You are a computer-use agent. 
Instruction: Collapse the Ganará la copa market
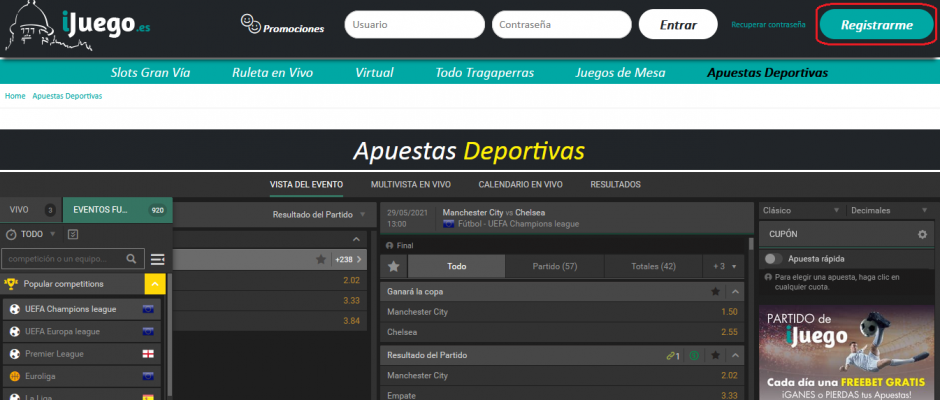(x=736, y=291)
